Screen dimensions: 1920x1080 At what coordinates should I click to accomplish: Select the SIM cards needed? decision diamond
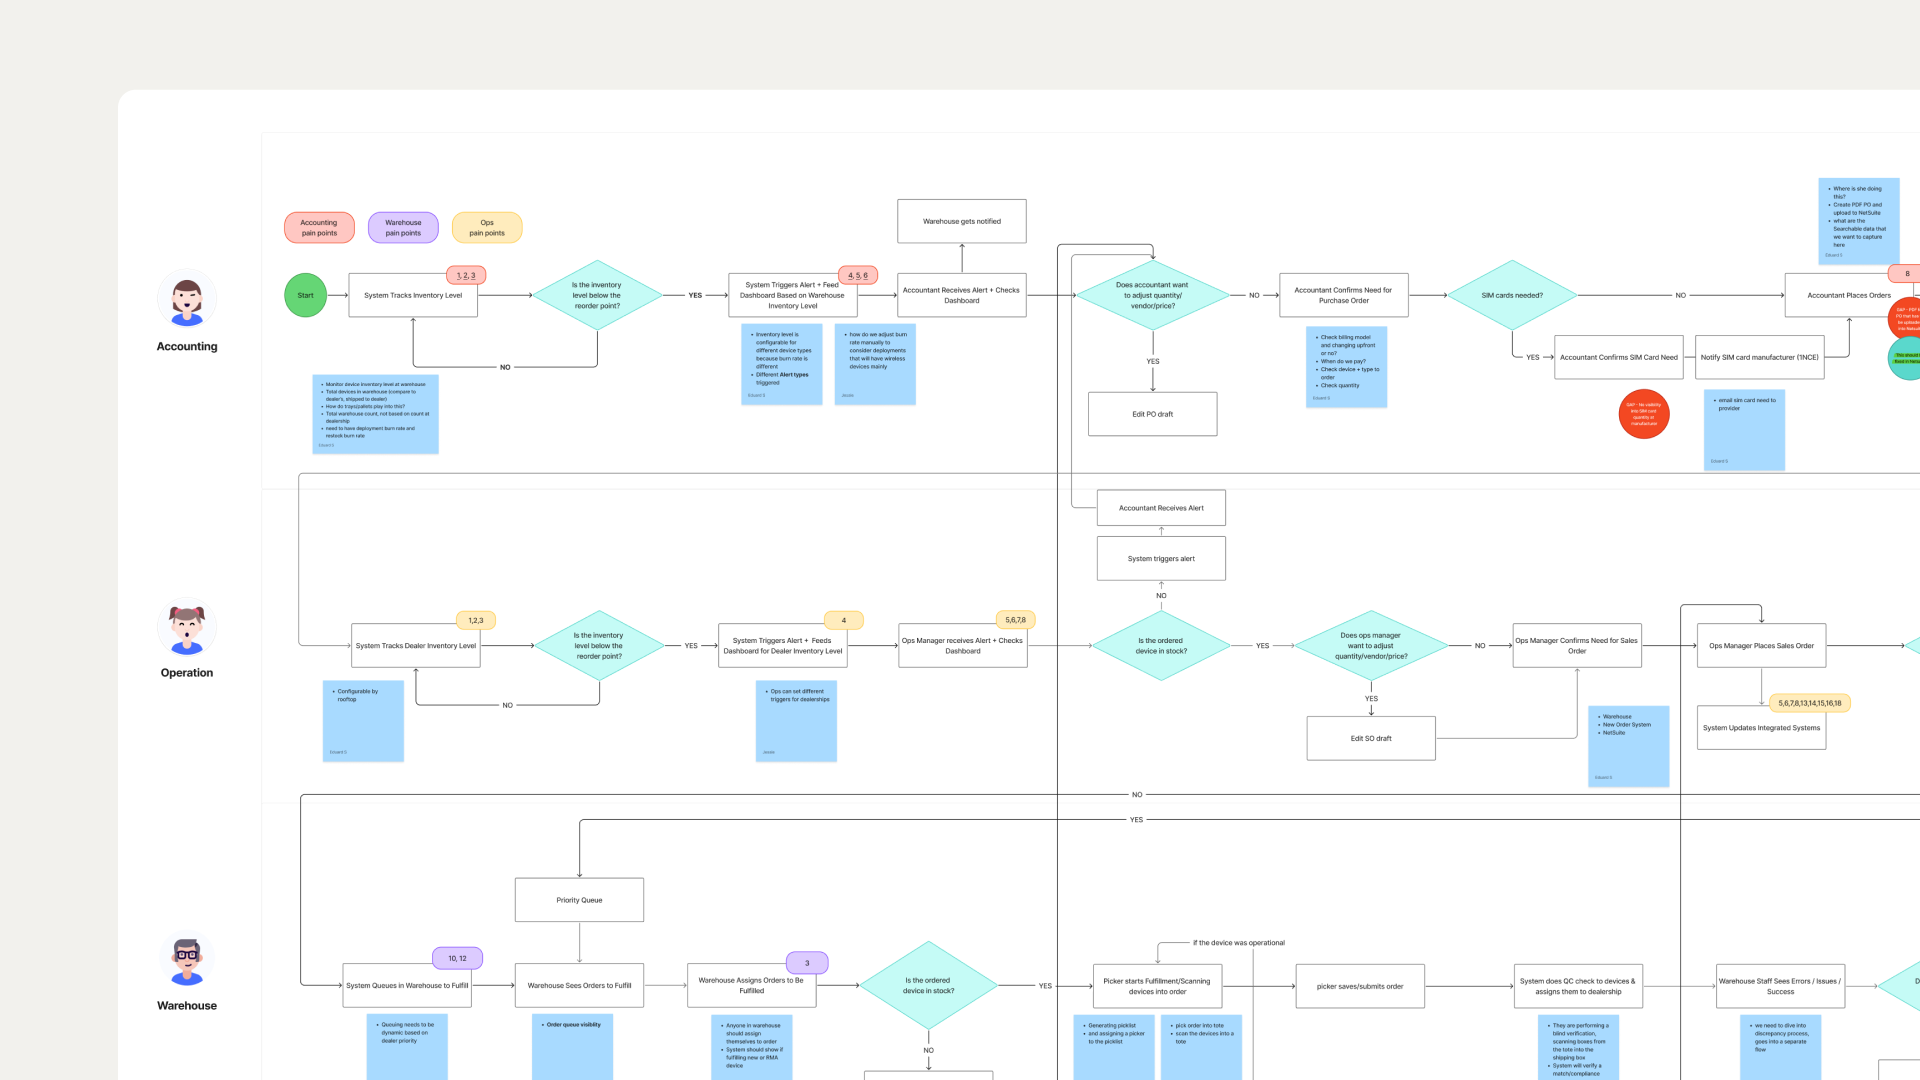coord(1512,295)
